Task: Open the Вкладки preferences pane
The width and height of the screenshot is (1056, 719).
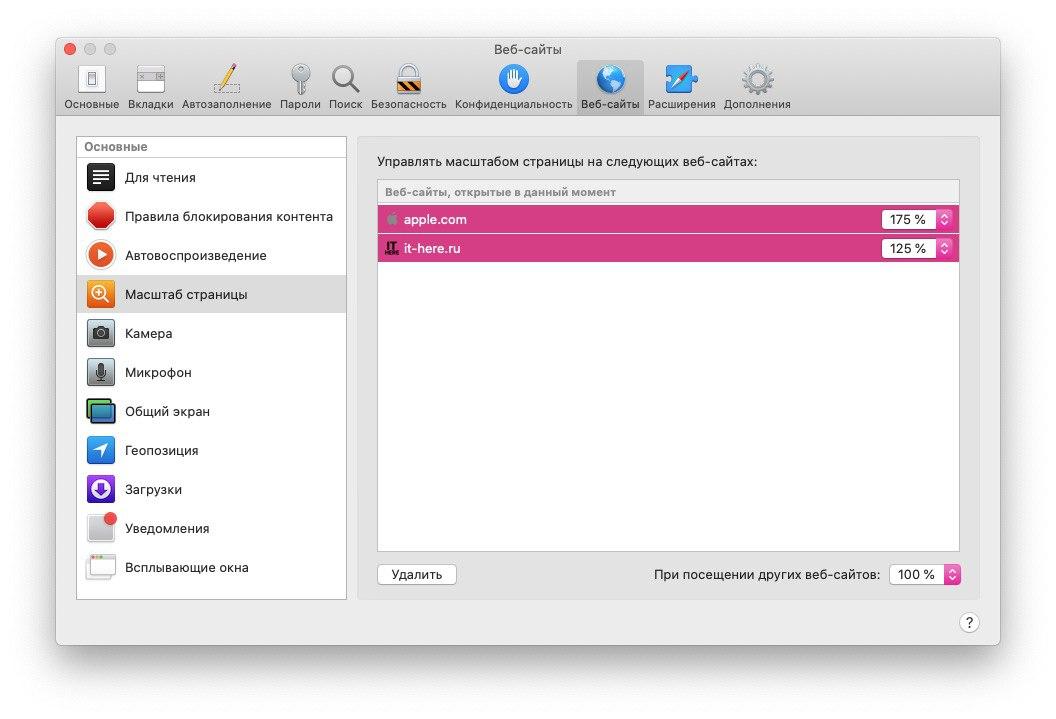Action: coord(151,81)
